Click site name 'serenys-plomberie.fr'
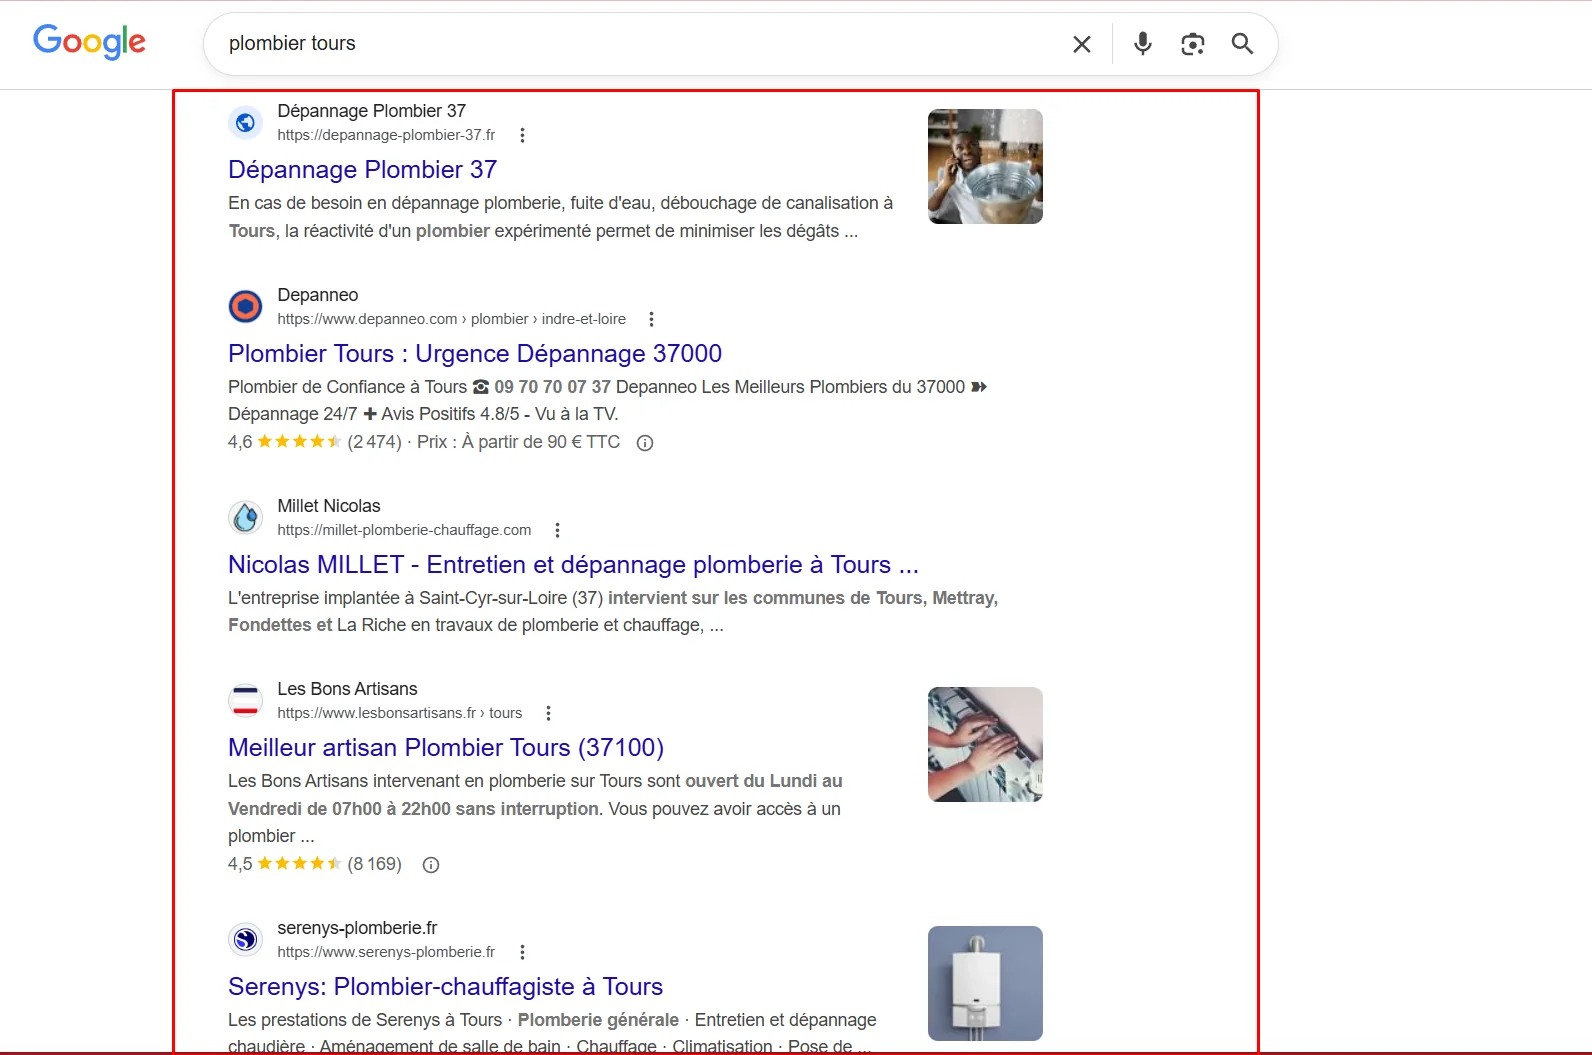Screen dimensions: 1592x1055 357,928
